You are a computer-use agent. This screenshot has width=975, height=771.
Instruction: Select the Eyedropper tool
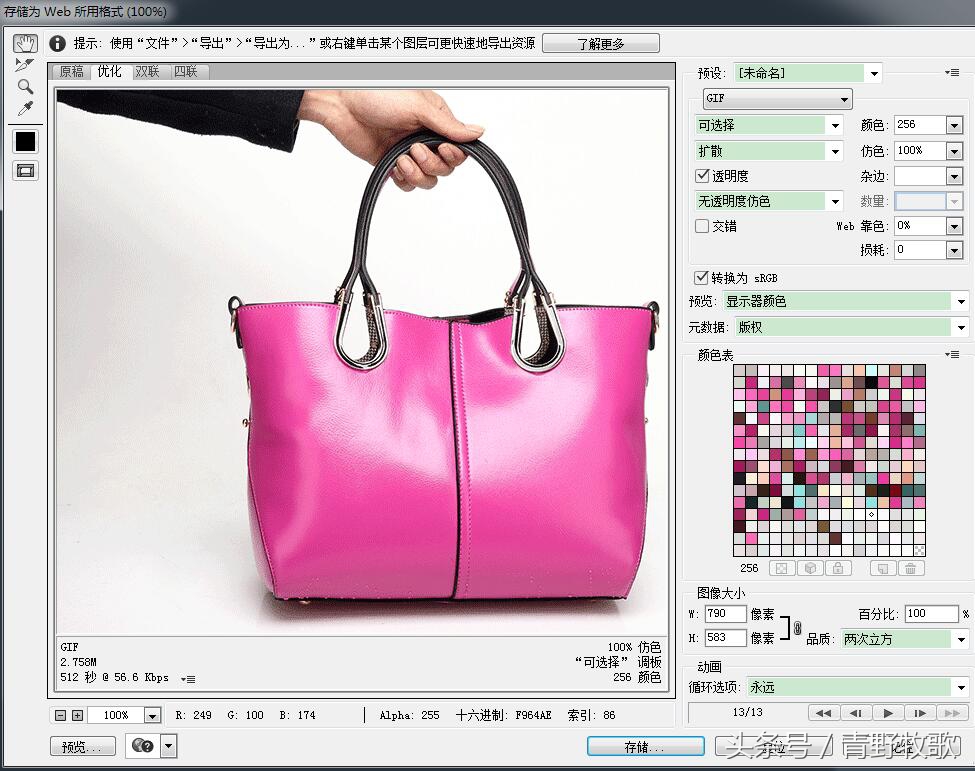[x=24, y=108]
